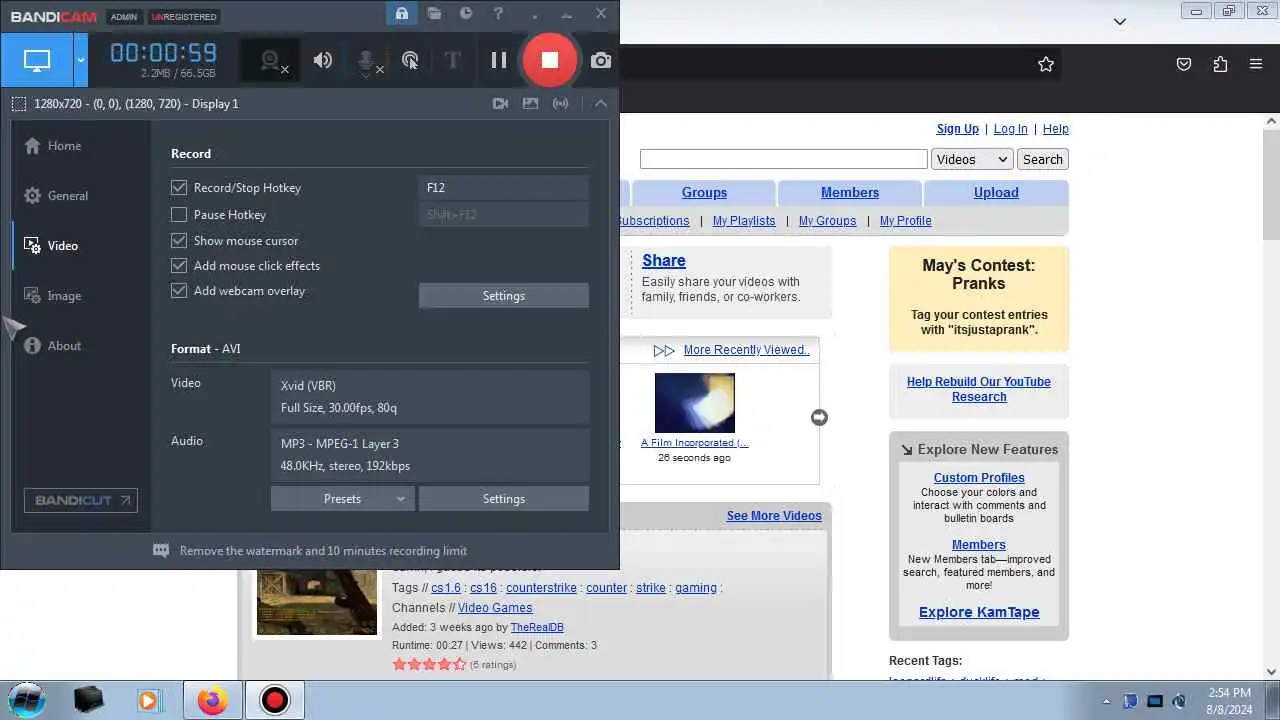Bookmark page with Firefox star icon
Viewport: 1280px width, 720px height.
1046,64
